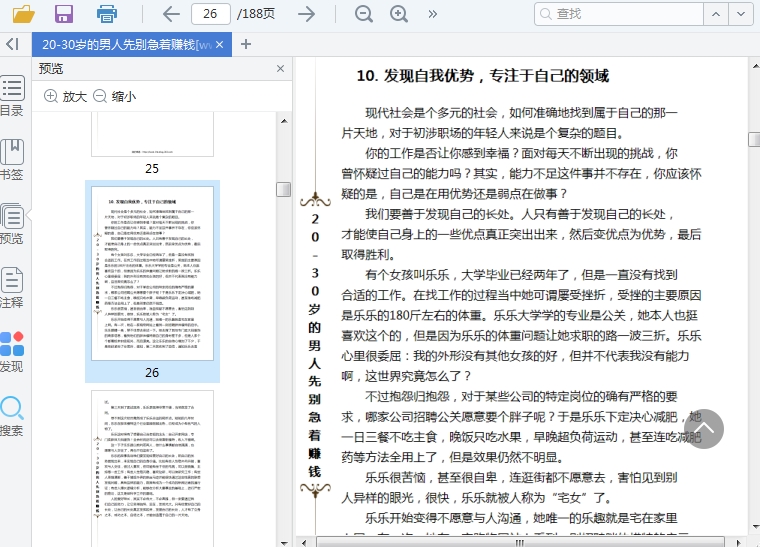Image resolution: width=760 pixels, height=547 pixels.
Task: Collapse the left sidebar panel
Action: click(x=12, y=44)
